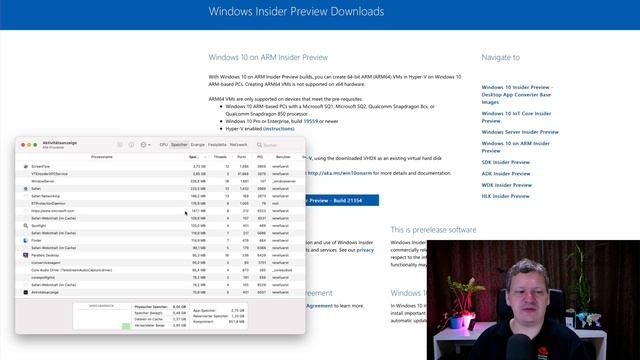This screenshot has width=640, height=360.
Task: Sort by the Threads column header
Action: (220, 157)
